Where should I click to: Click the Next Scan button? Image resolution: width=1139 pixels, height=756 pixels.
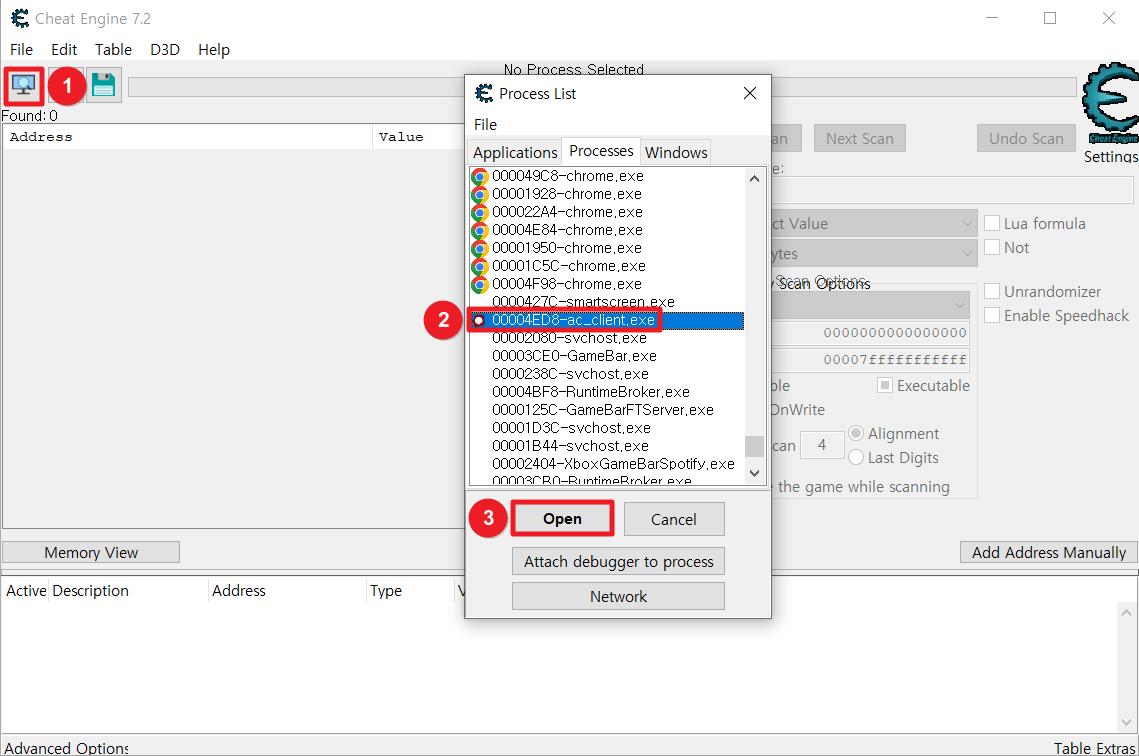(859, 138)
